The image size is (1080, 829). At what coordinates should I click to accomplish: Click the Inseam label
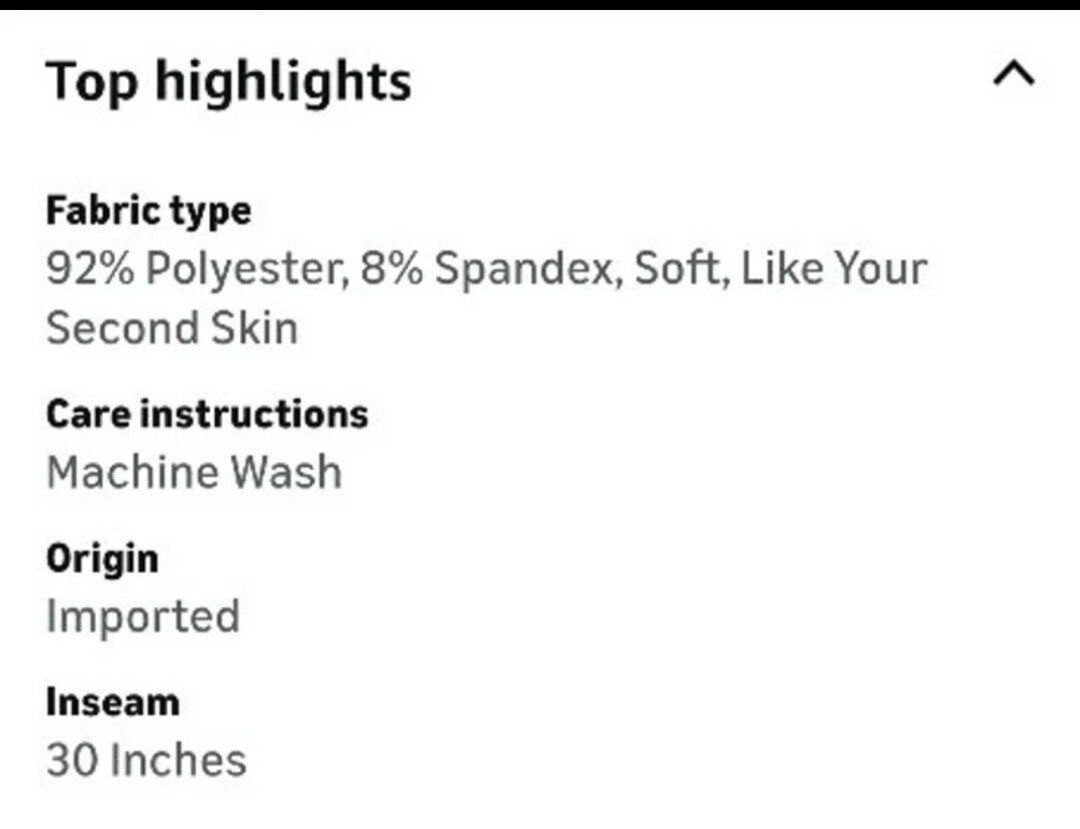112,702
